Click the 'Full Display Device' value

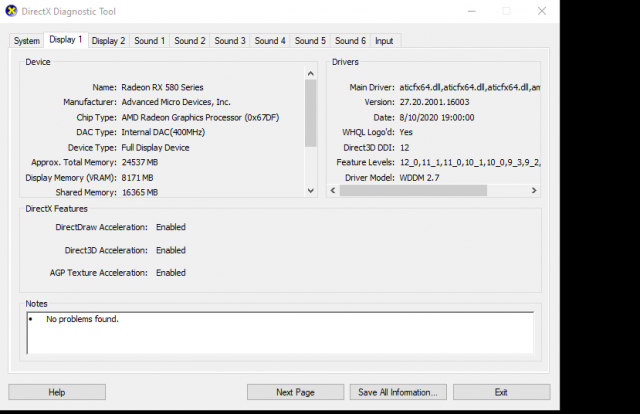[155, 148]
